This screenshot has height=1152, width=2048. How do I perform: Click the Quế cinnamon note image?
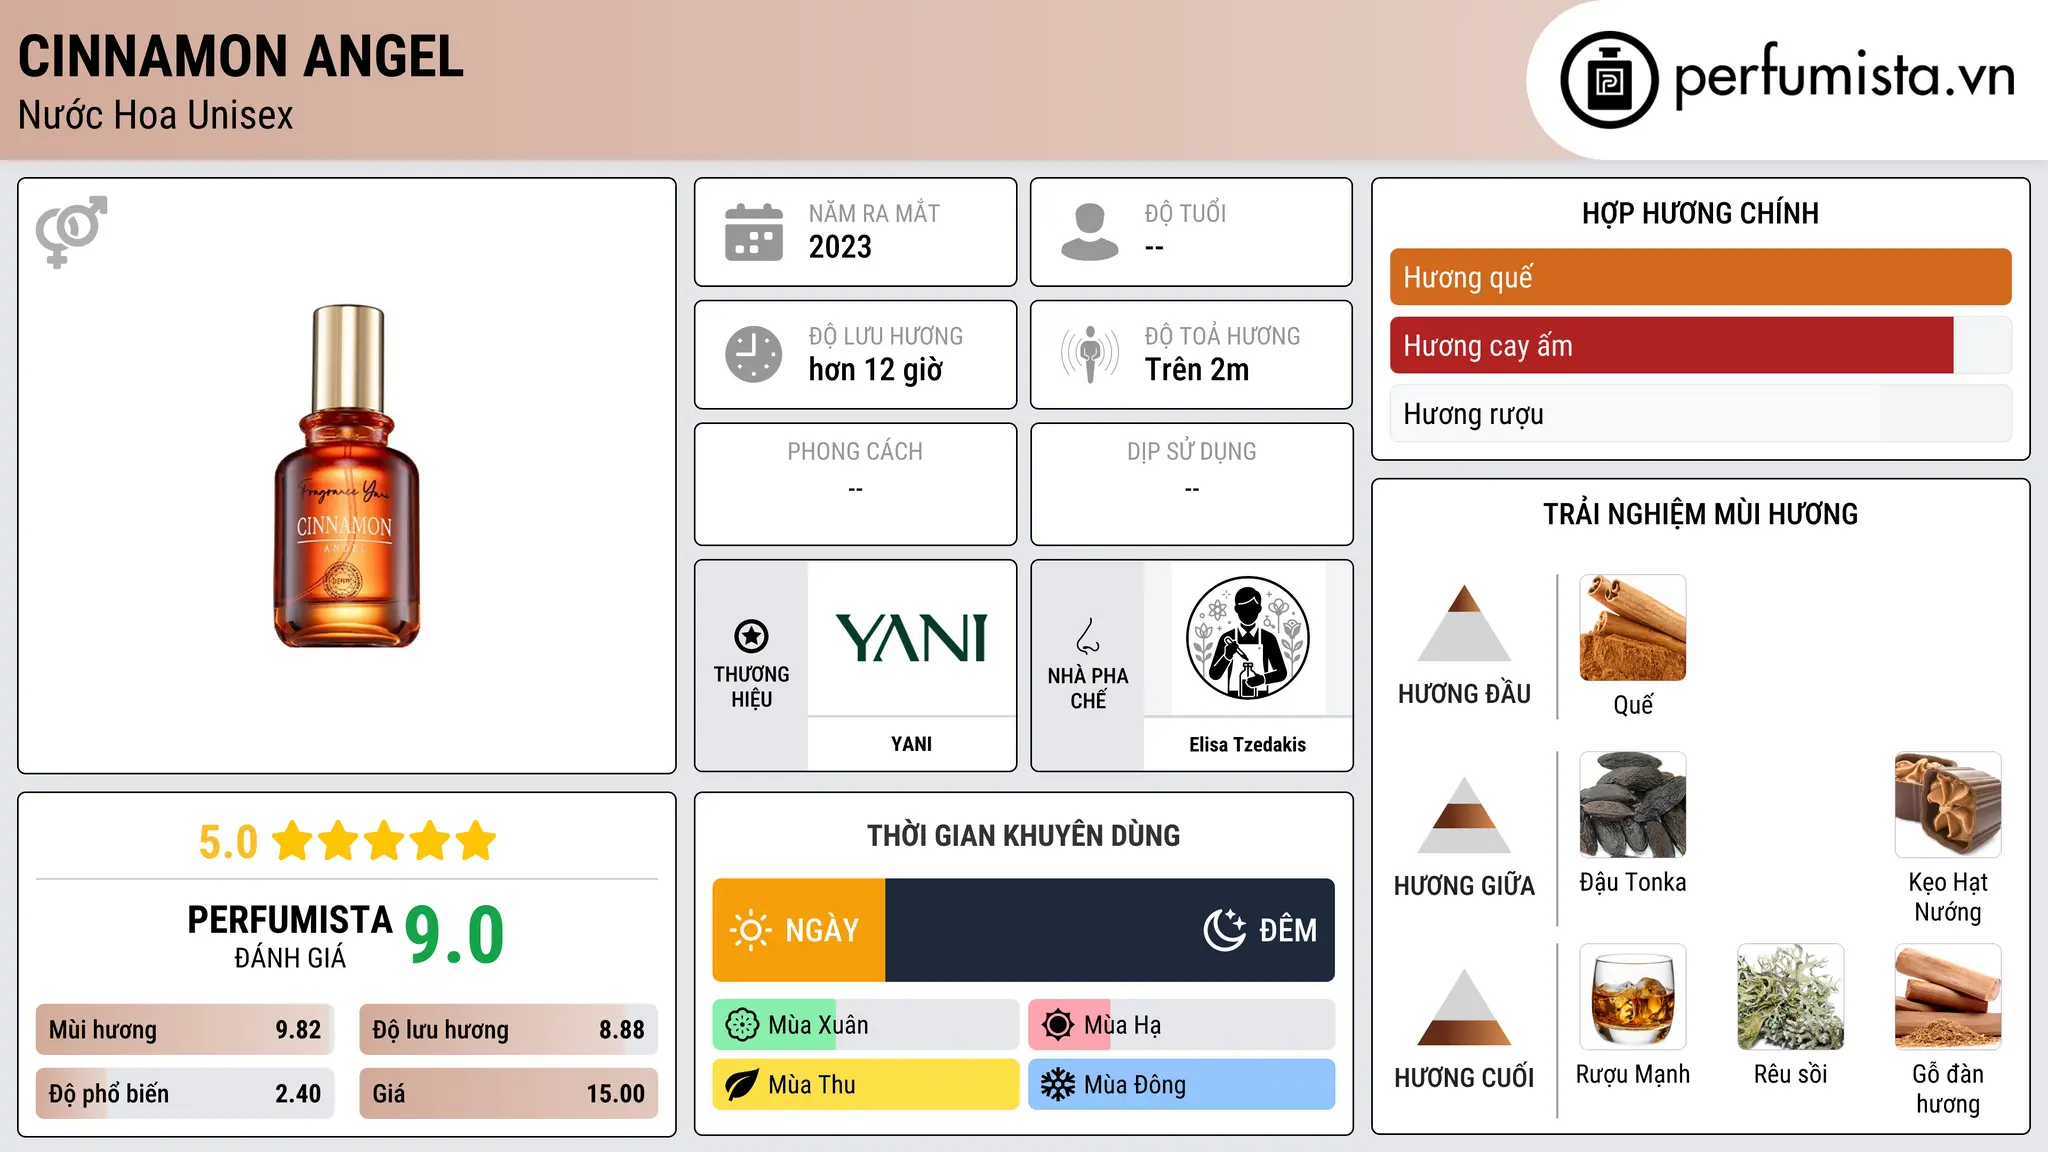click(1633, 628)
